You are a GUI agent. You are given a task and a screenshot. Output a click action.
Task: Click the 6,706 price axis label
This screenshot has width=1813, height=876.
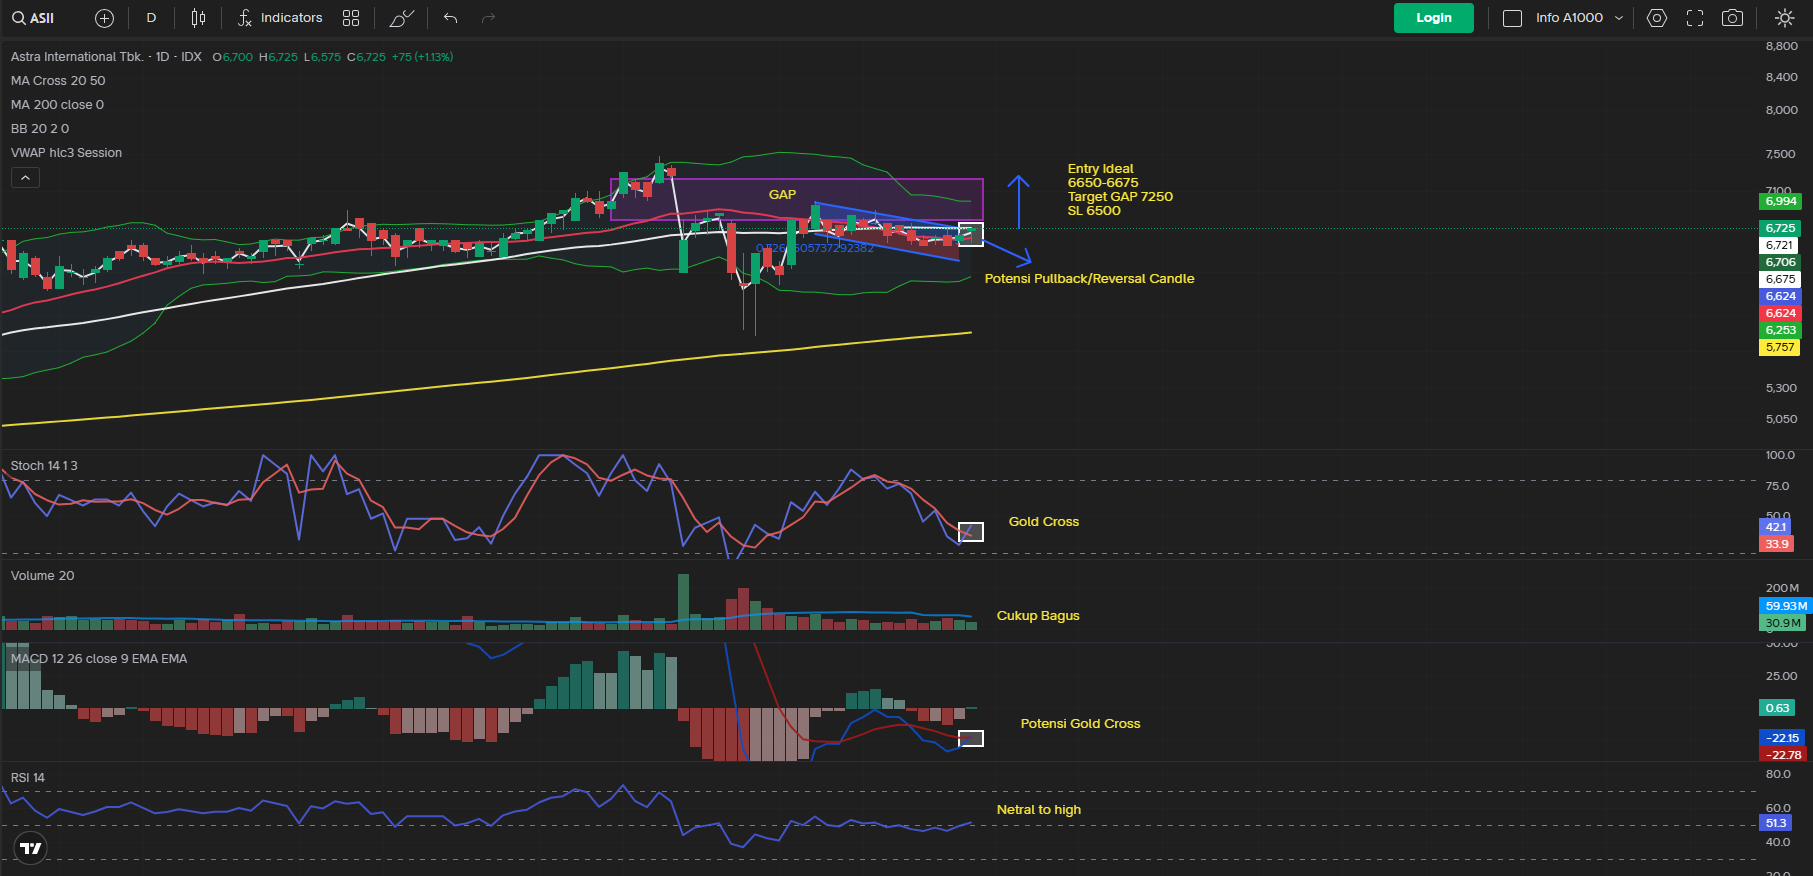coord(1780,263)
